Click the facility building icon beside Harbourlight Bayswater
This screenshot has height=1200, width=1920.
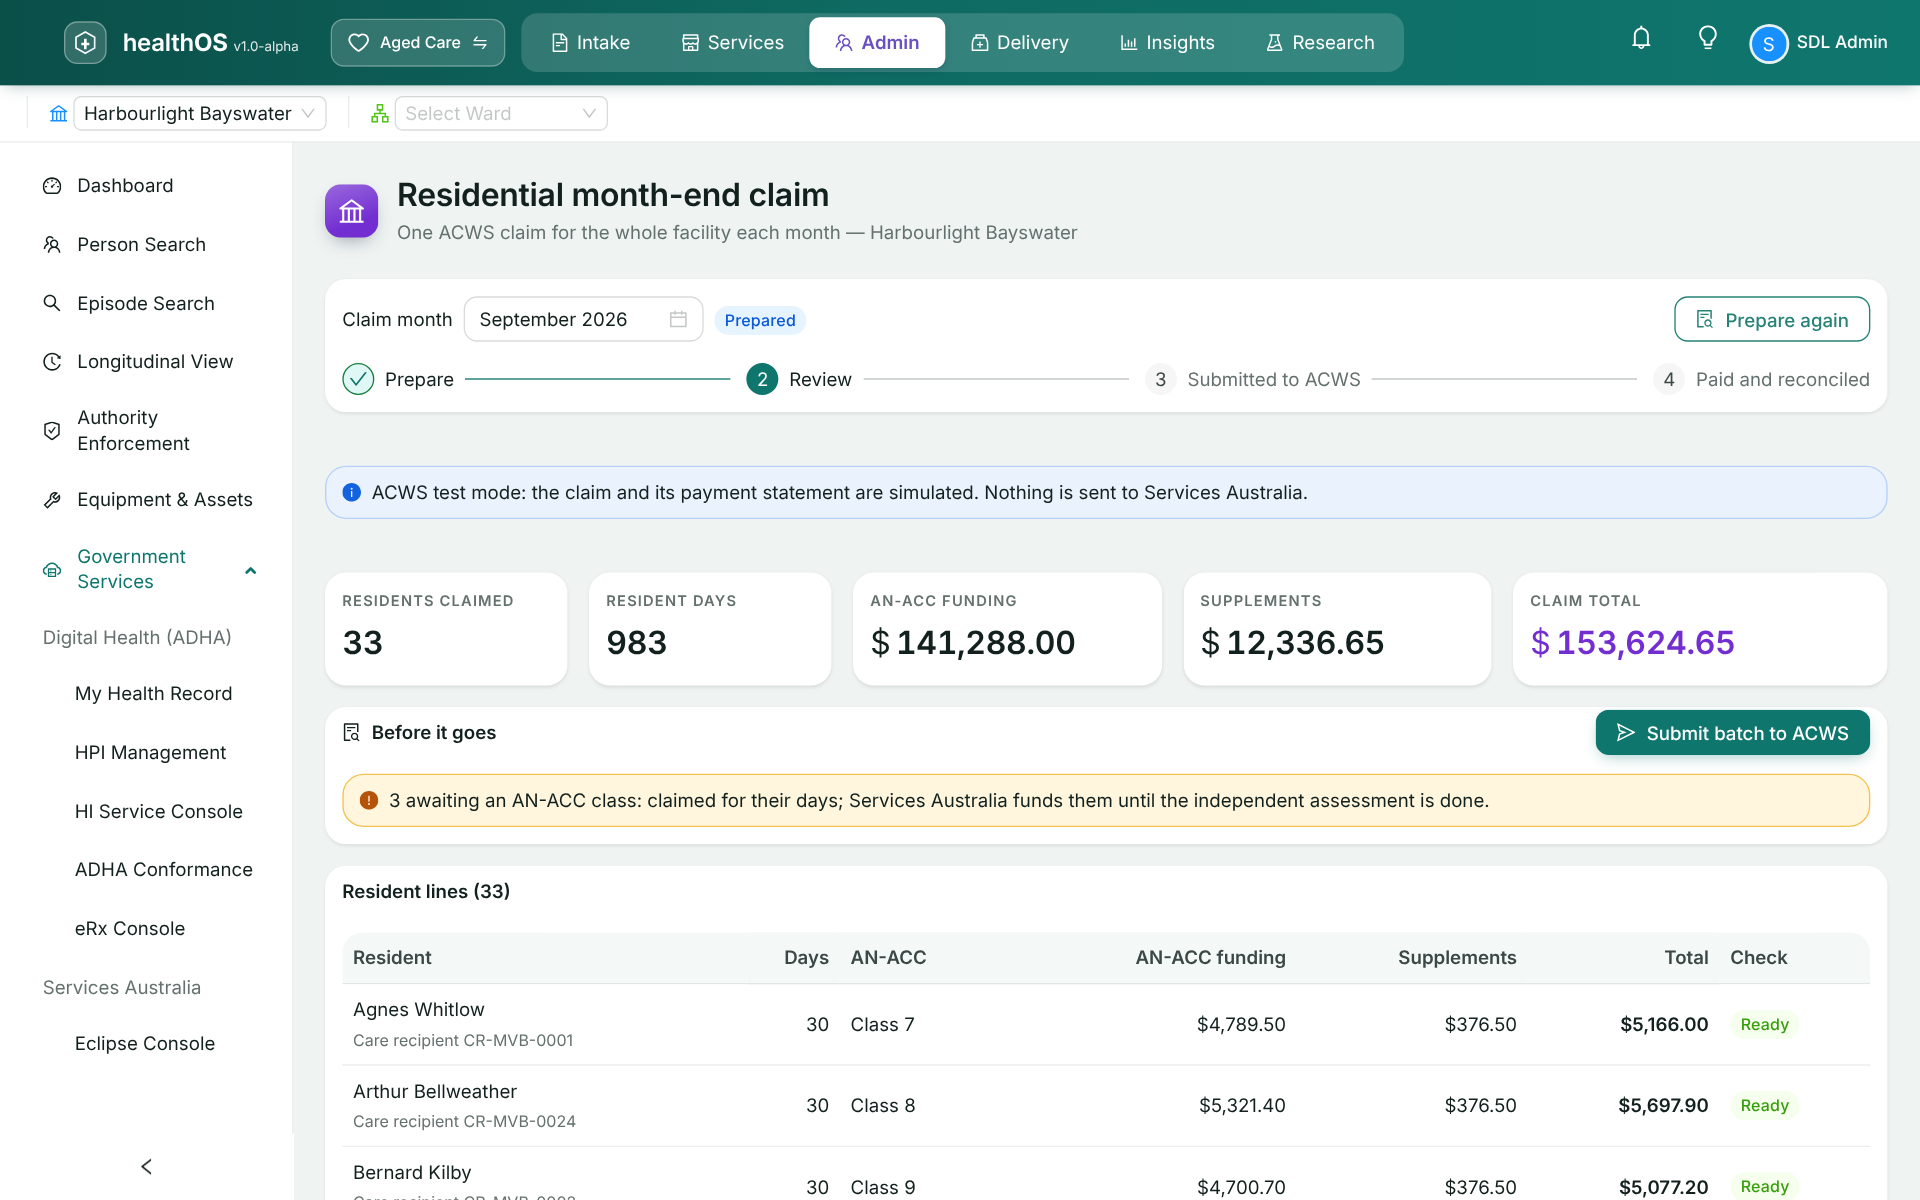click(x=59, y=114)
